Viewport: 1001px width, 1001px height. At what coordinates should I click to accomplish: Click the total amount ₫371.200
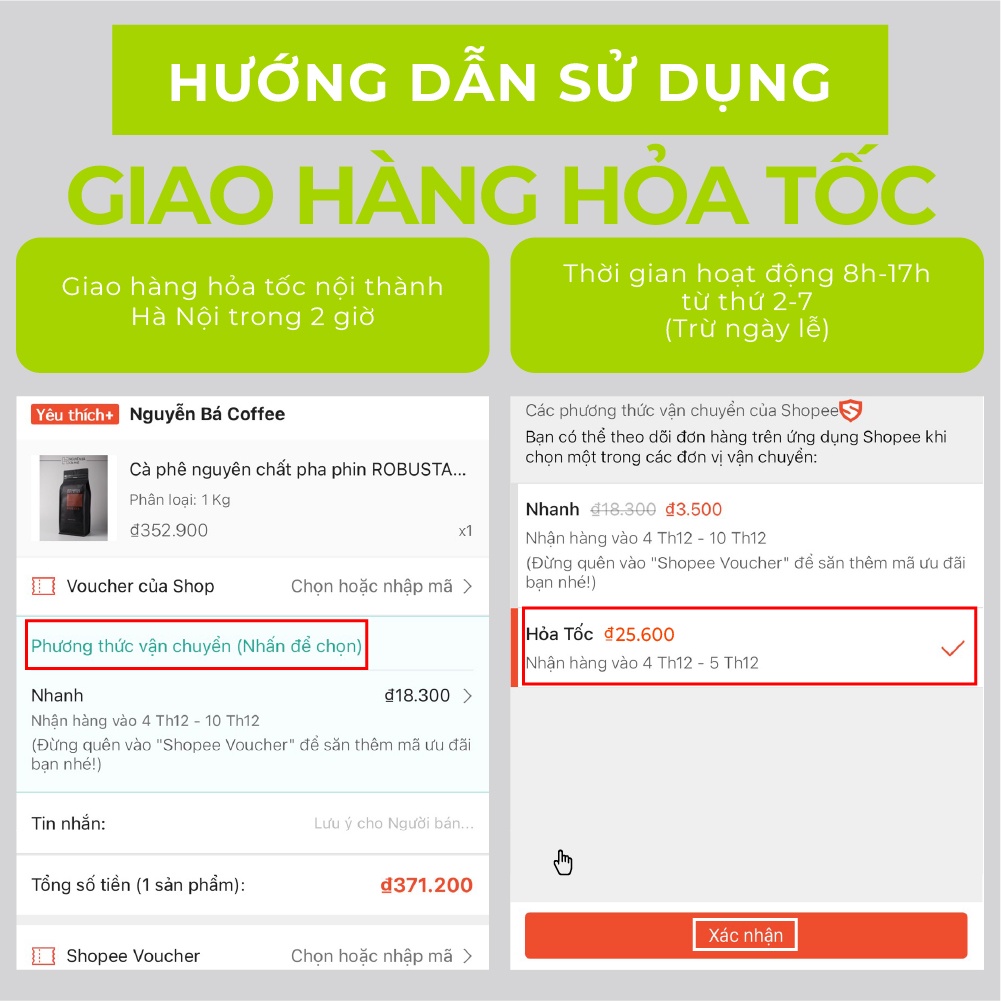[426, 885]
